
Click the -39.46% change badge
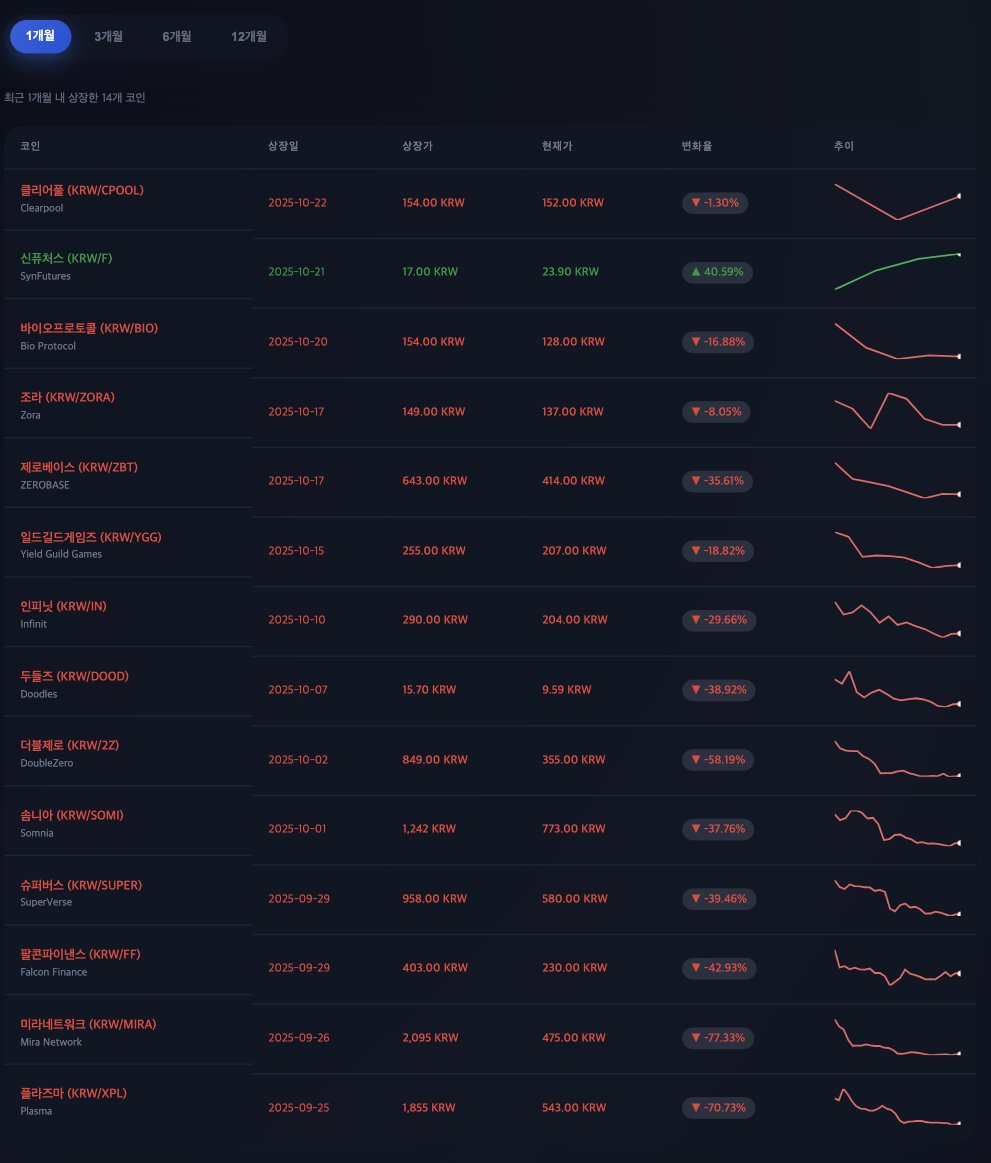[719, 898]
